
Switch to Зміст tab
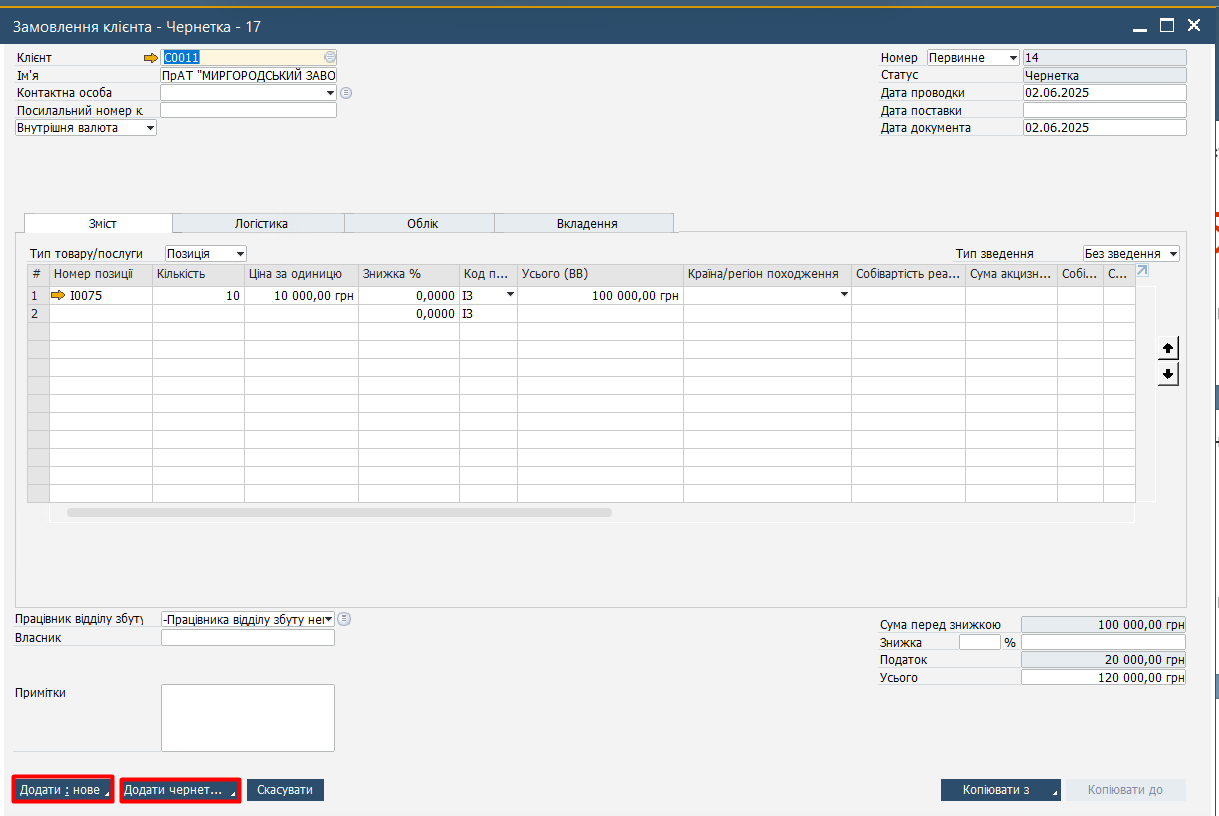coord(98,224)
